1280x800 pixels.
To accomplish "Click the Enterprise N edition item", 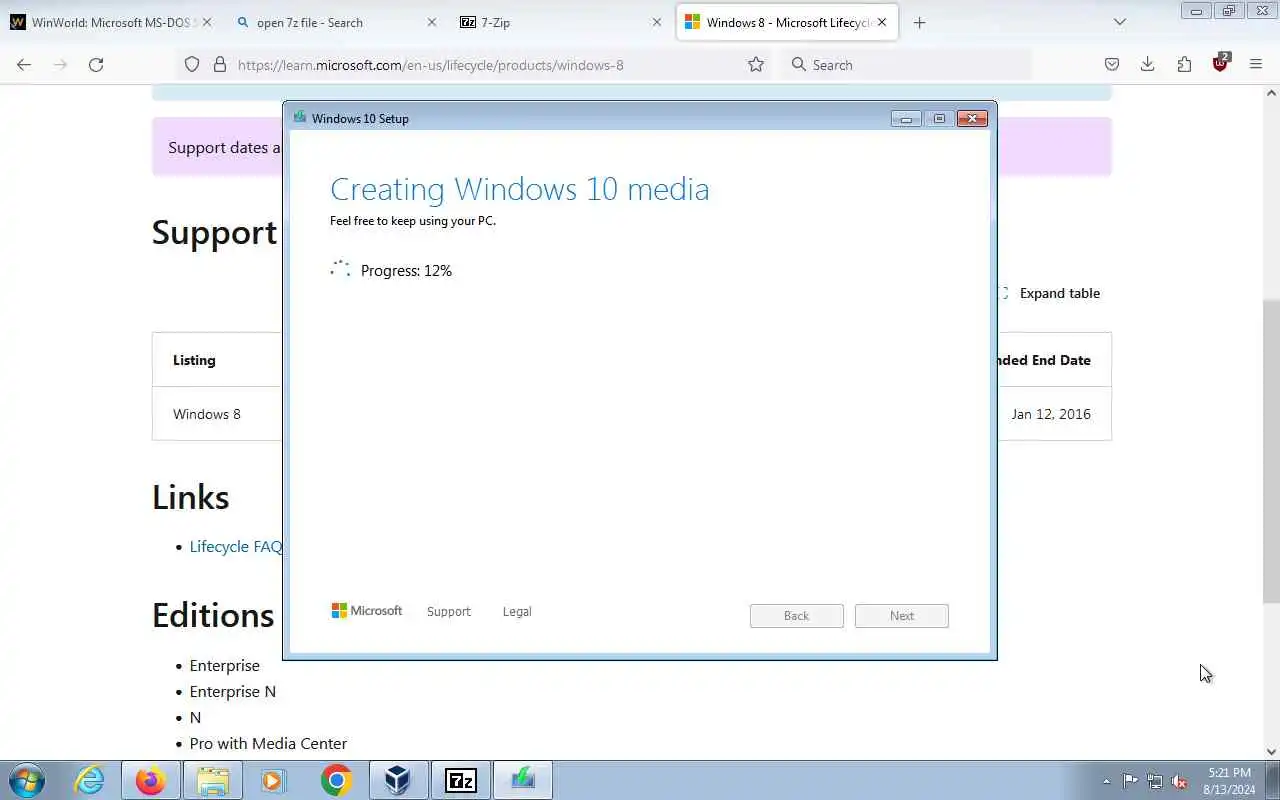I will click(x=233, y=691).
